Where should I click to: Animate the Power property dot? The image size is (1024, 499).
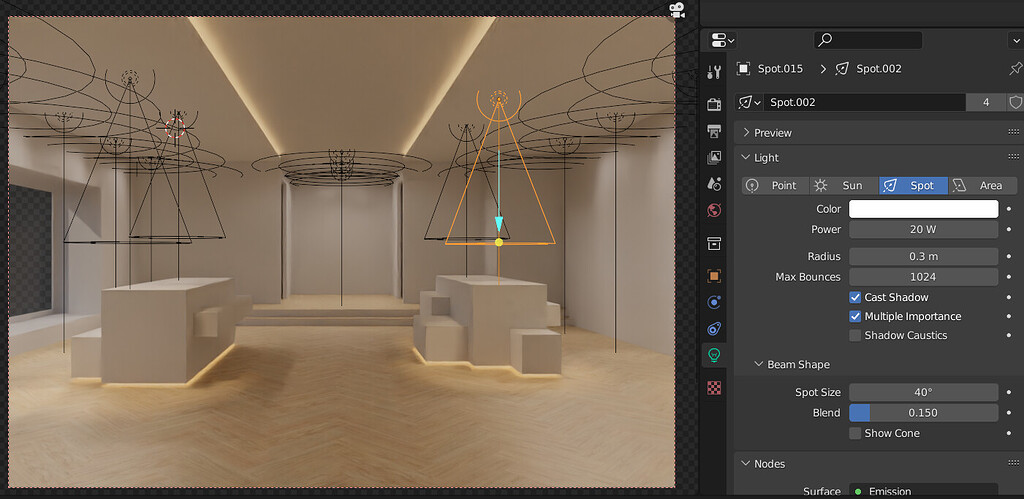[1009, 229]
